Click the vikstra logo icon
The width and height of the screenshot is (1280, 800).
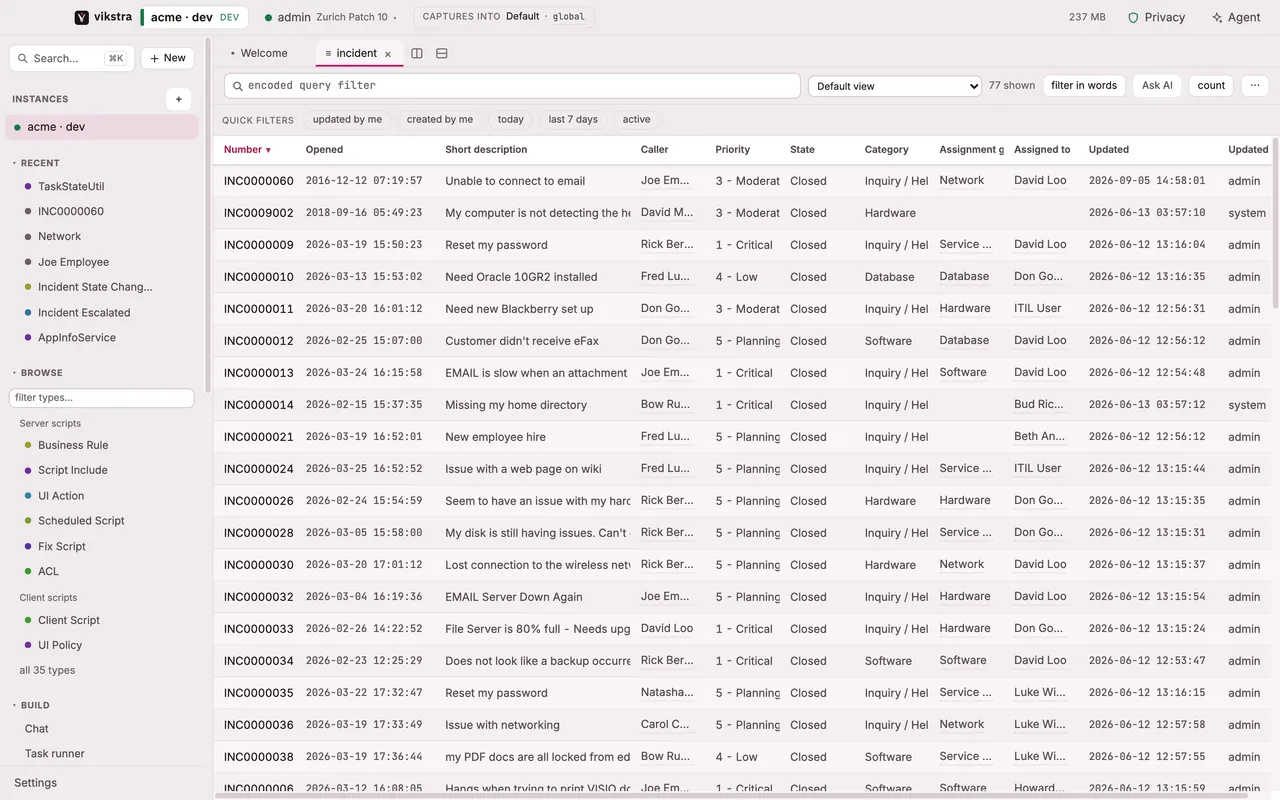click(82, 17)
